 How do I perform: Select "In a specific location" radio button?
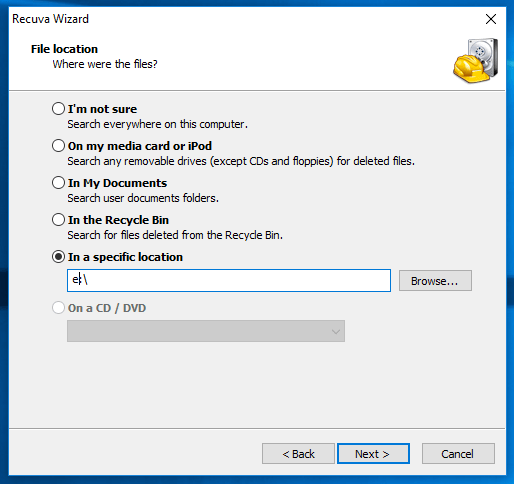click(58, 257)
